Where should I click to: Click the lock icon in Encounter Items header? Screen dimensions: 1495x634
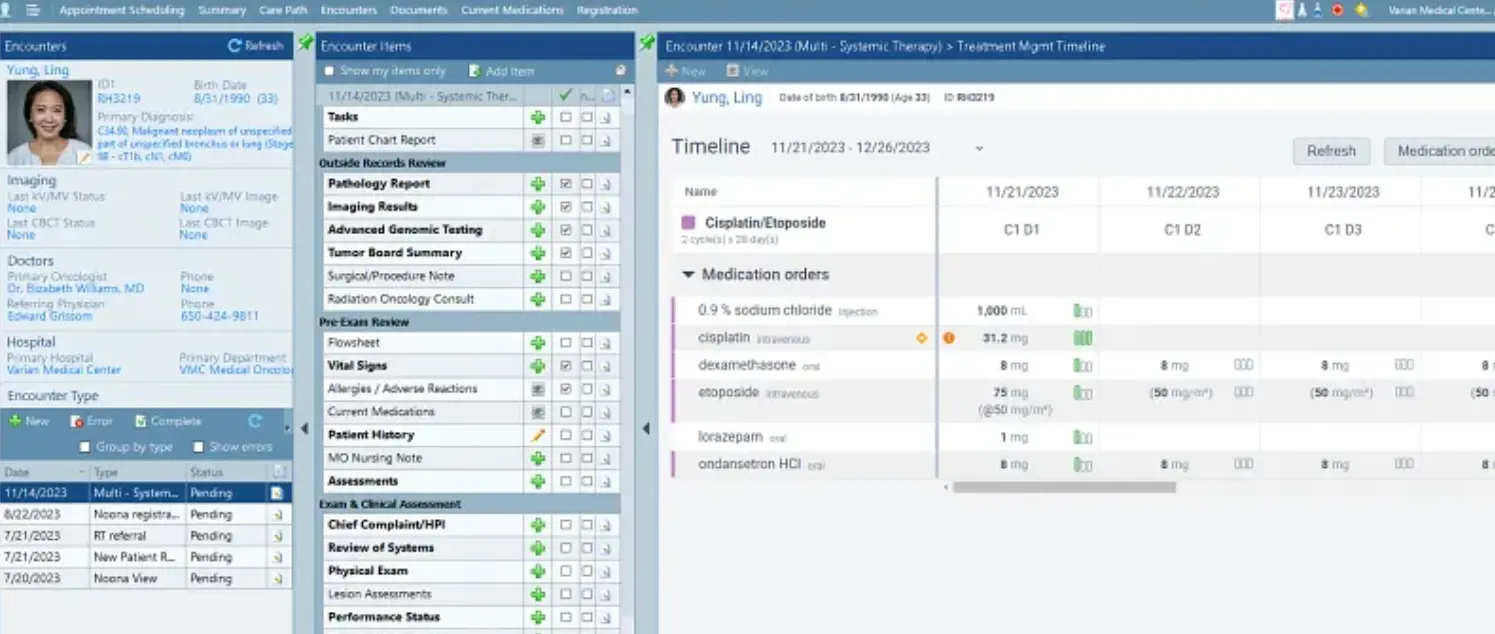tap(621, 69)
